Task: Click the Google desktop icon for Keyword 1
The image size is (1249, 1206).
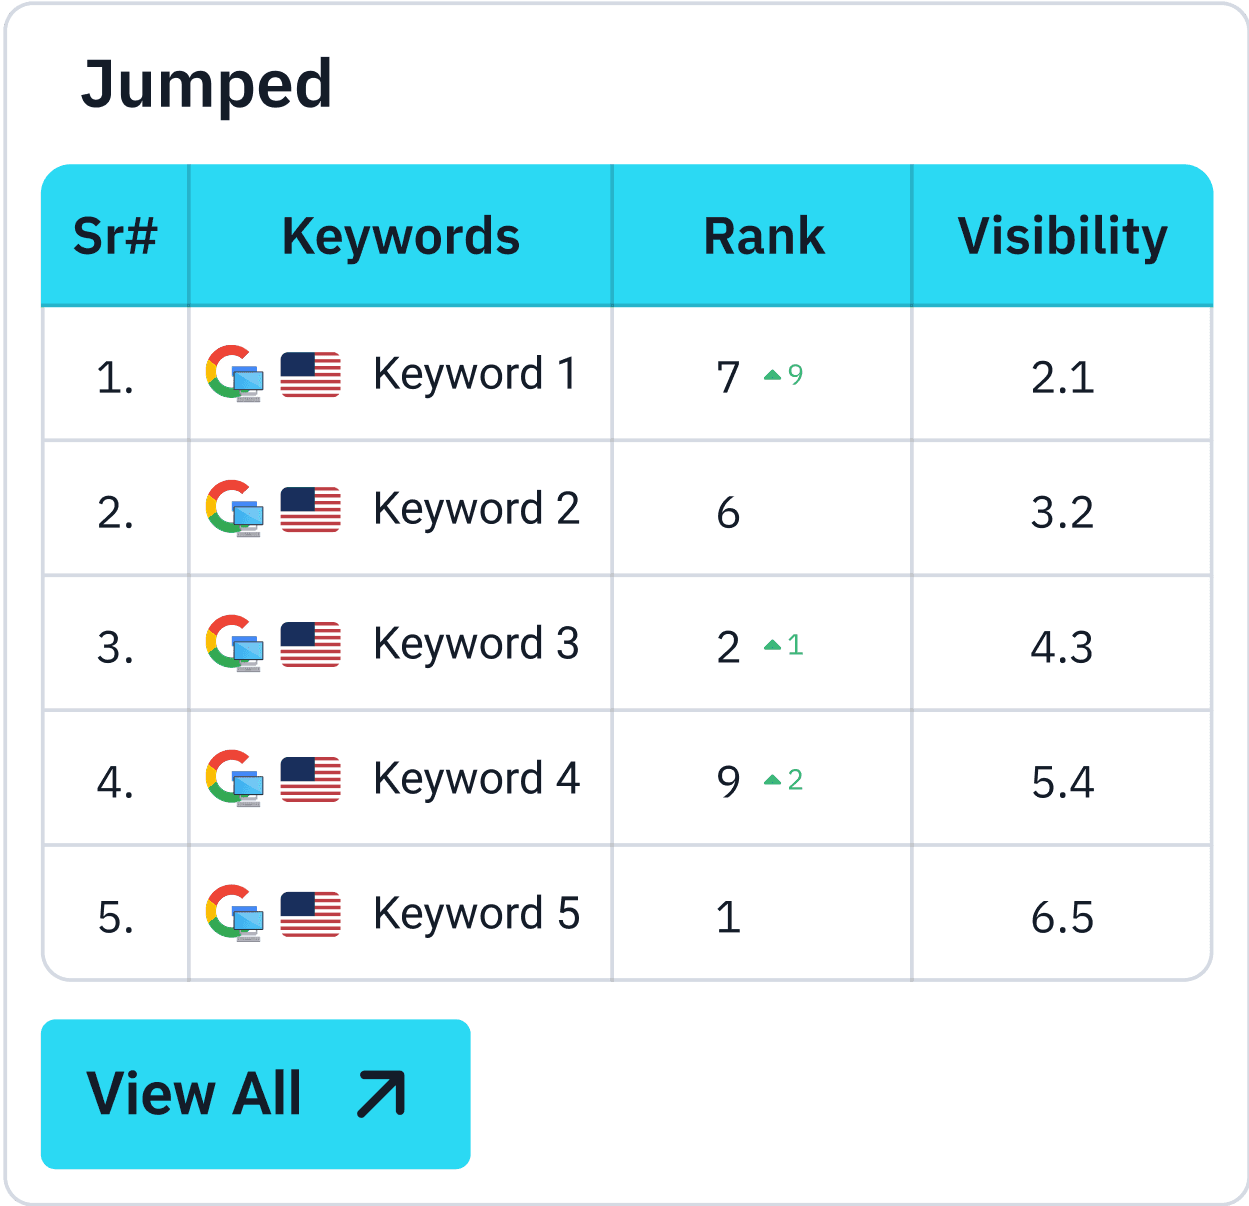Action: 235,374
